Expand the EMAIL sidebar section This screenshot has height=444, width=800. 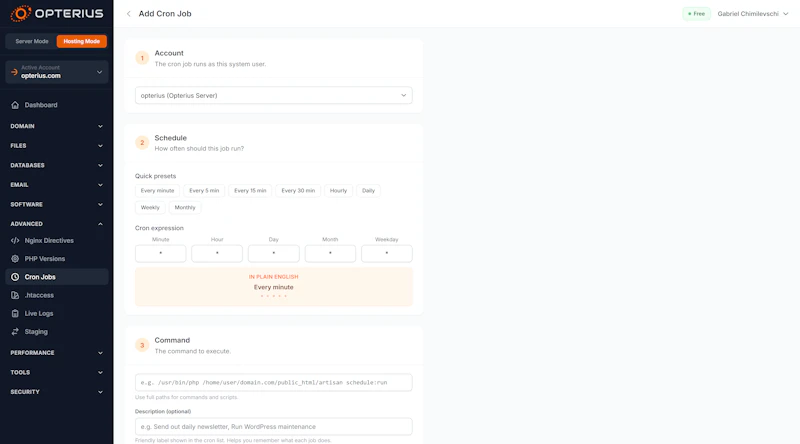point(57,185)
